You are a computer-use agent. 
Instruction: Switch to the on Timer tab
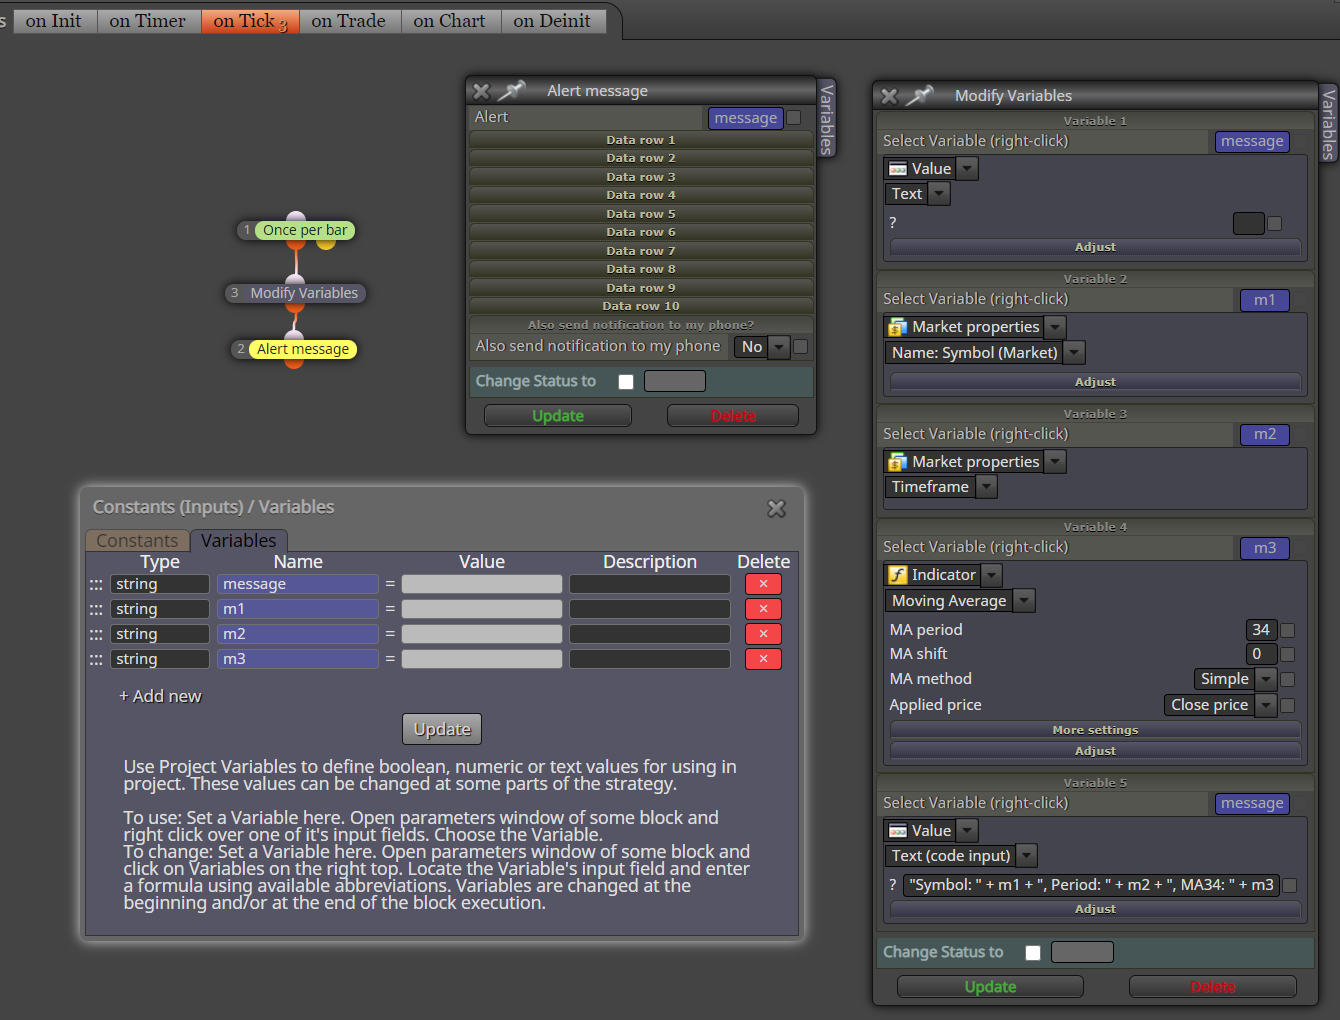coord(148,21)
